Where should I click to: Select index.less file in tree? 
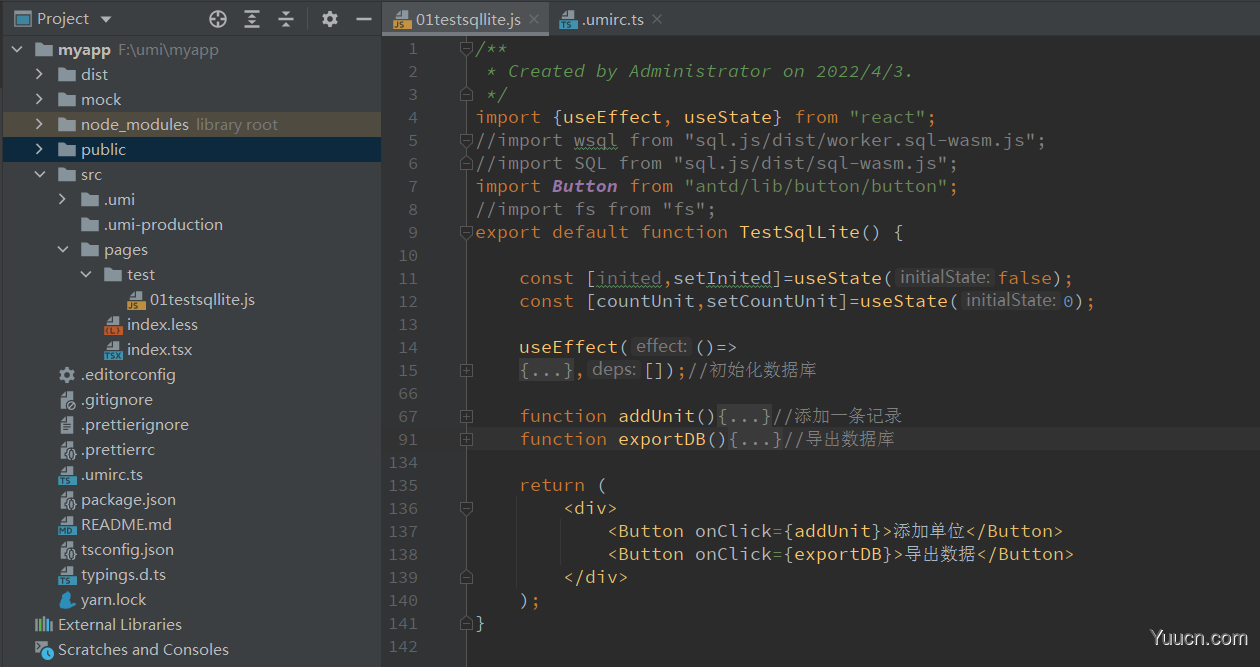tap(162, 325)
